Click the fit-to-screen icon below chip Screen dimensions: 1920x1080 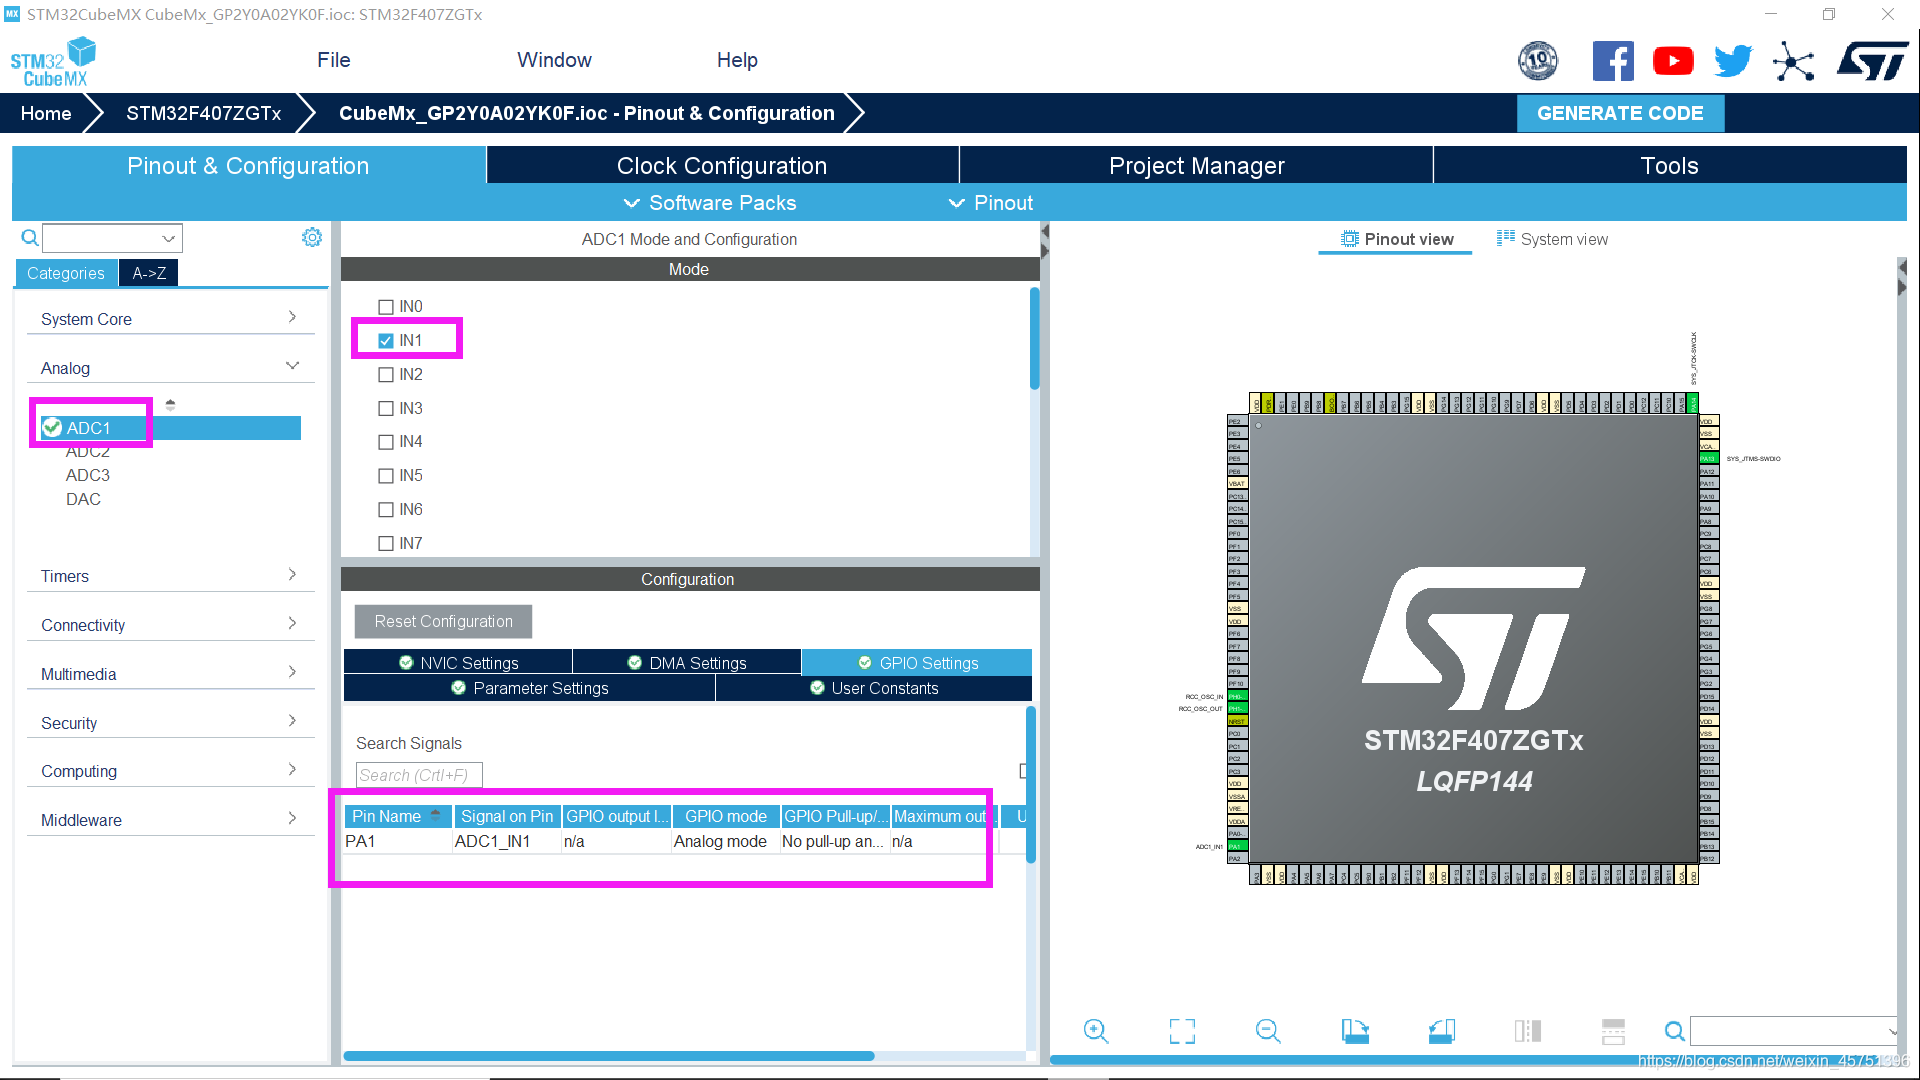(1182, 1031)
